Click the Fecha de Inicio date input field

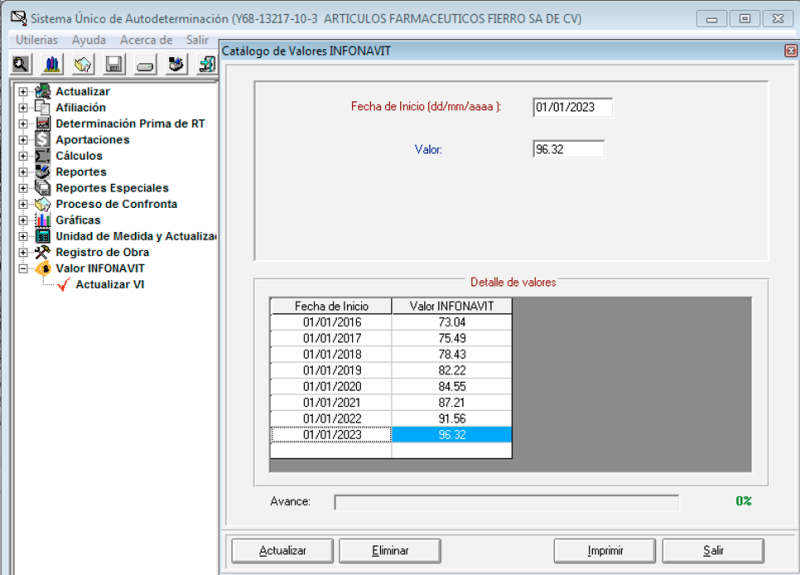572,107
